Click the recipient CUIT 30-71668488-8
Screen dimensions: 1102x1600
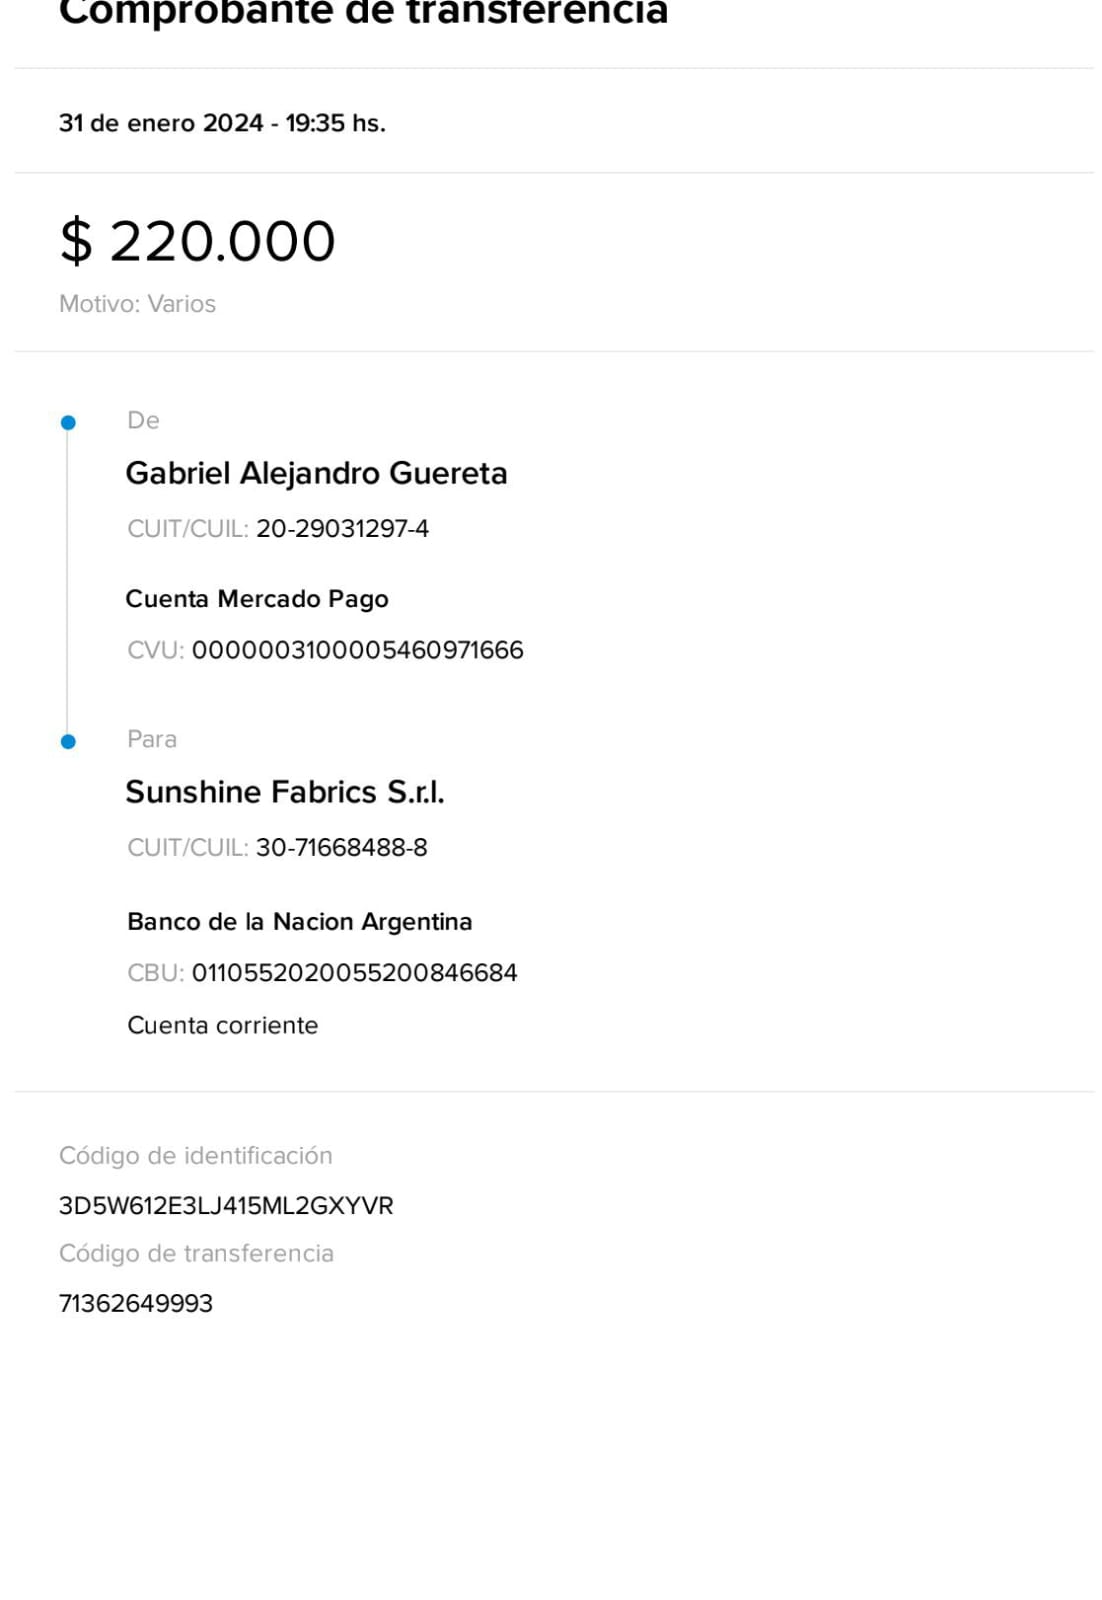pos(341,848)
